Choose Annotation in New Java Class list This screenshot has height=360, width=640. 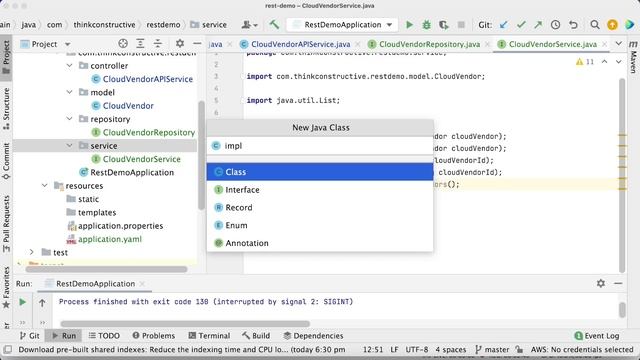pyautogui.click(x=320, y=243)
